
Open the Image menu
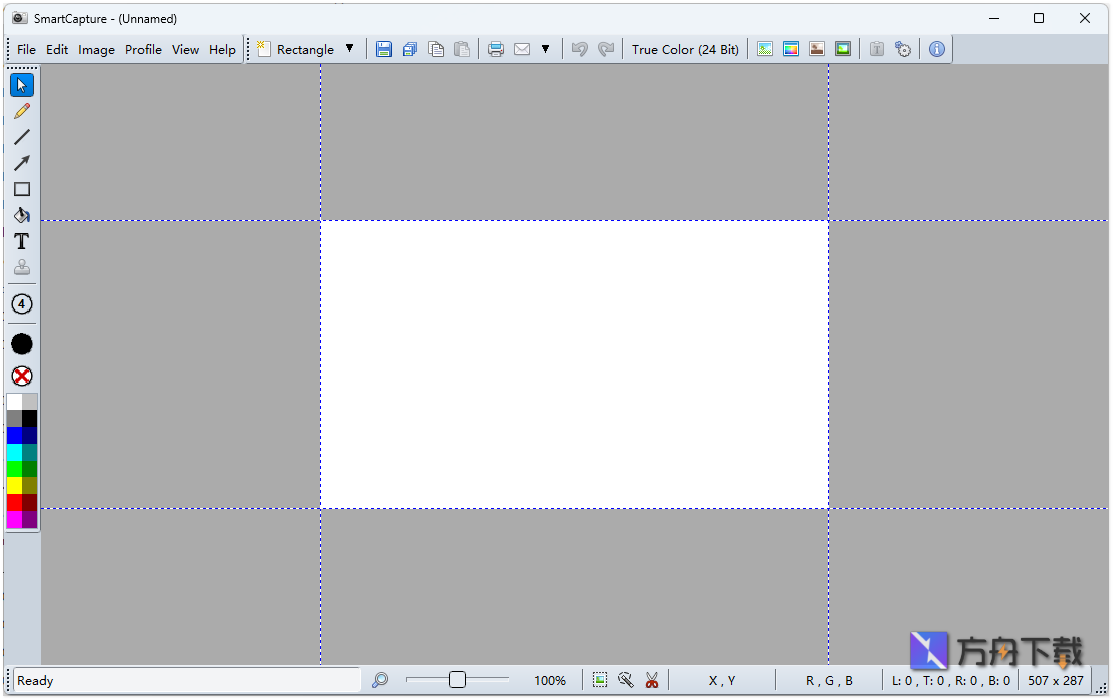tap(96, 49)
